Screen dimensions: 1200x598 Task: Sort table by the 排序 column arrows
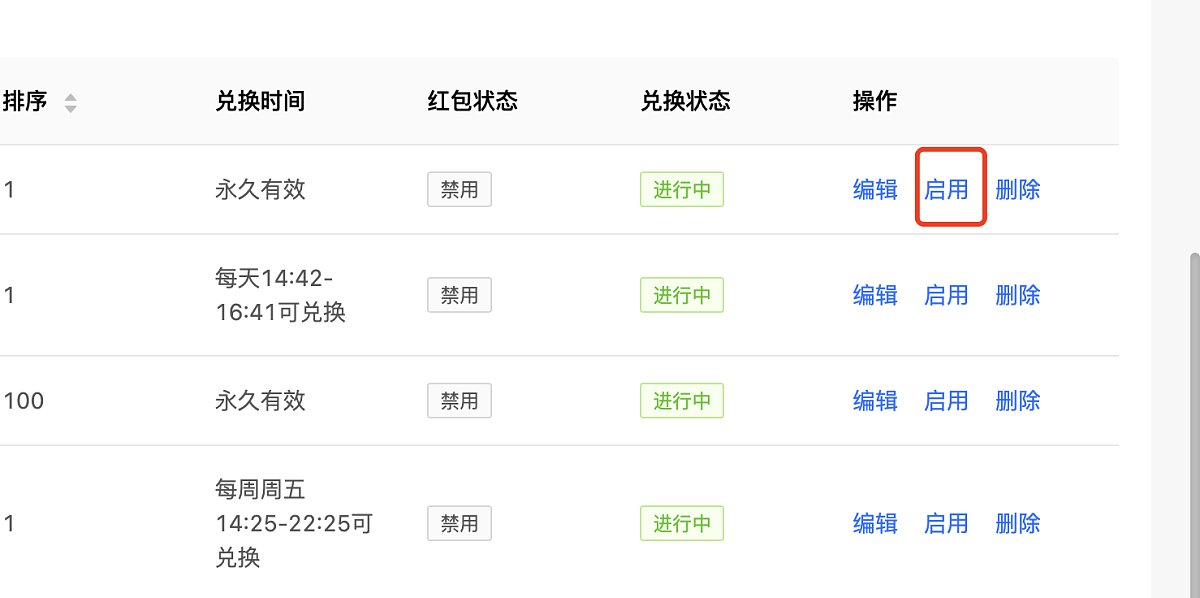70,102
